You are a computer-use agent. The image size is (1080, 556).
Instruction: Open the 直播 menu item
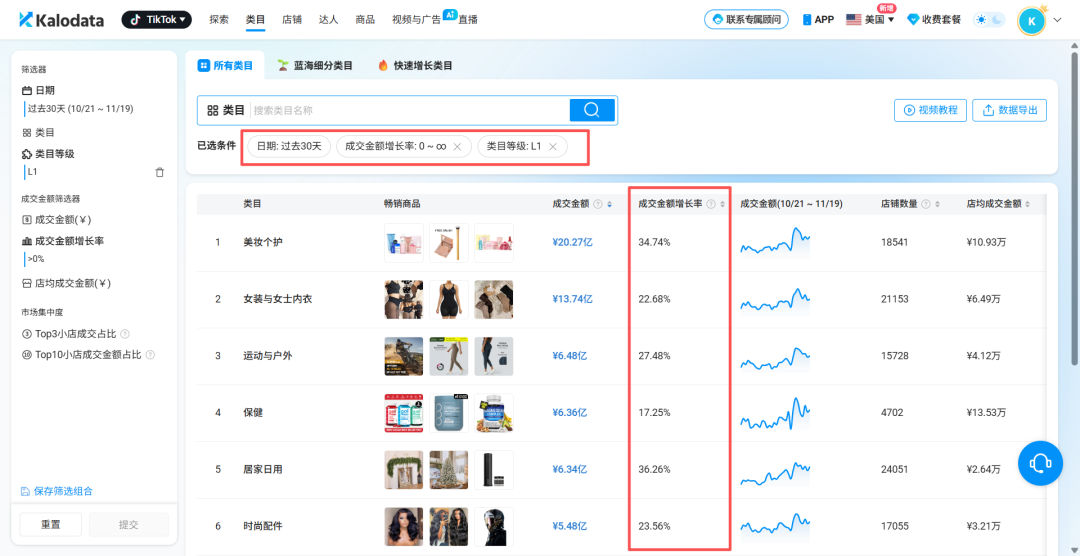coord(468,20)
